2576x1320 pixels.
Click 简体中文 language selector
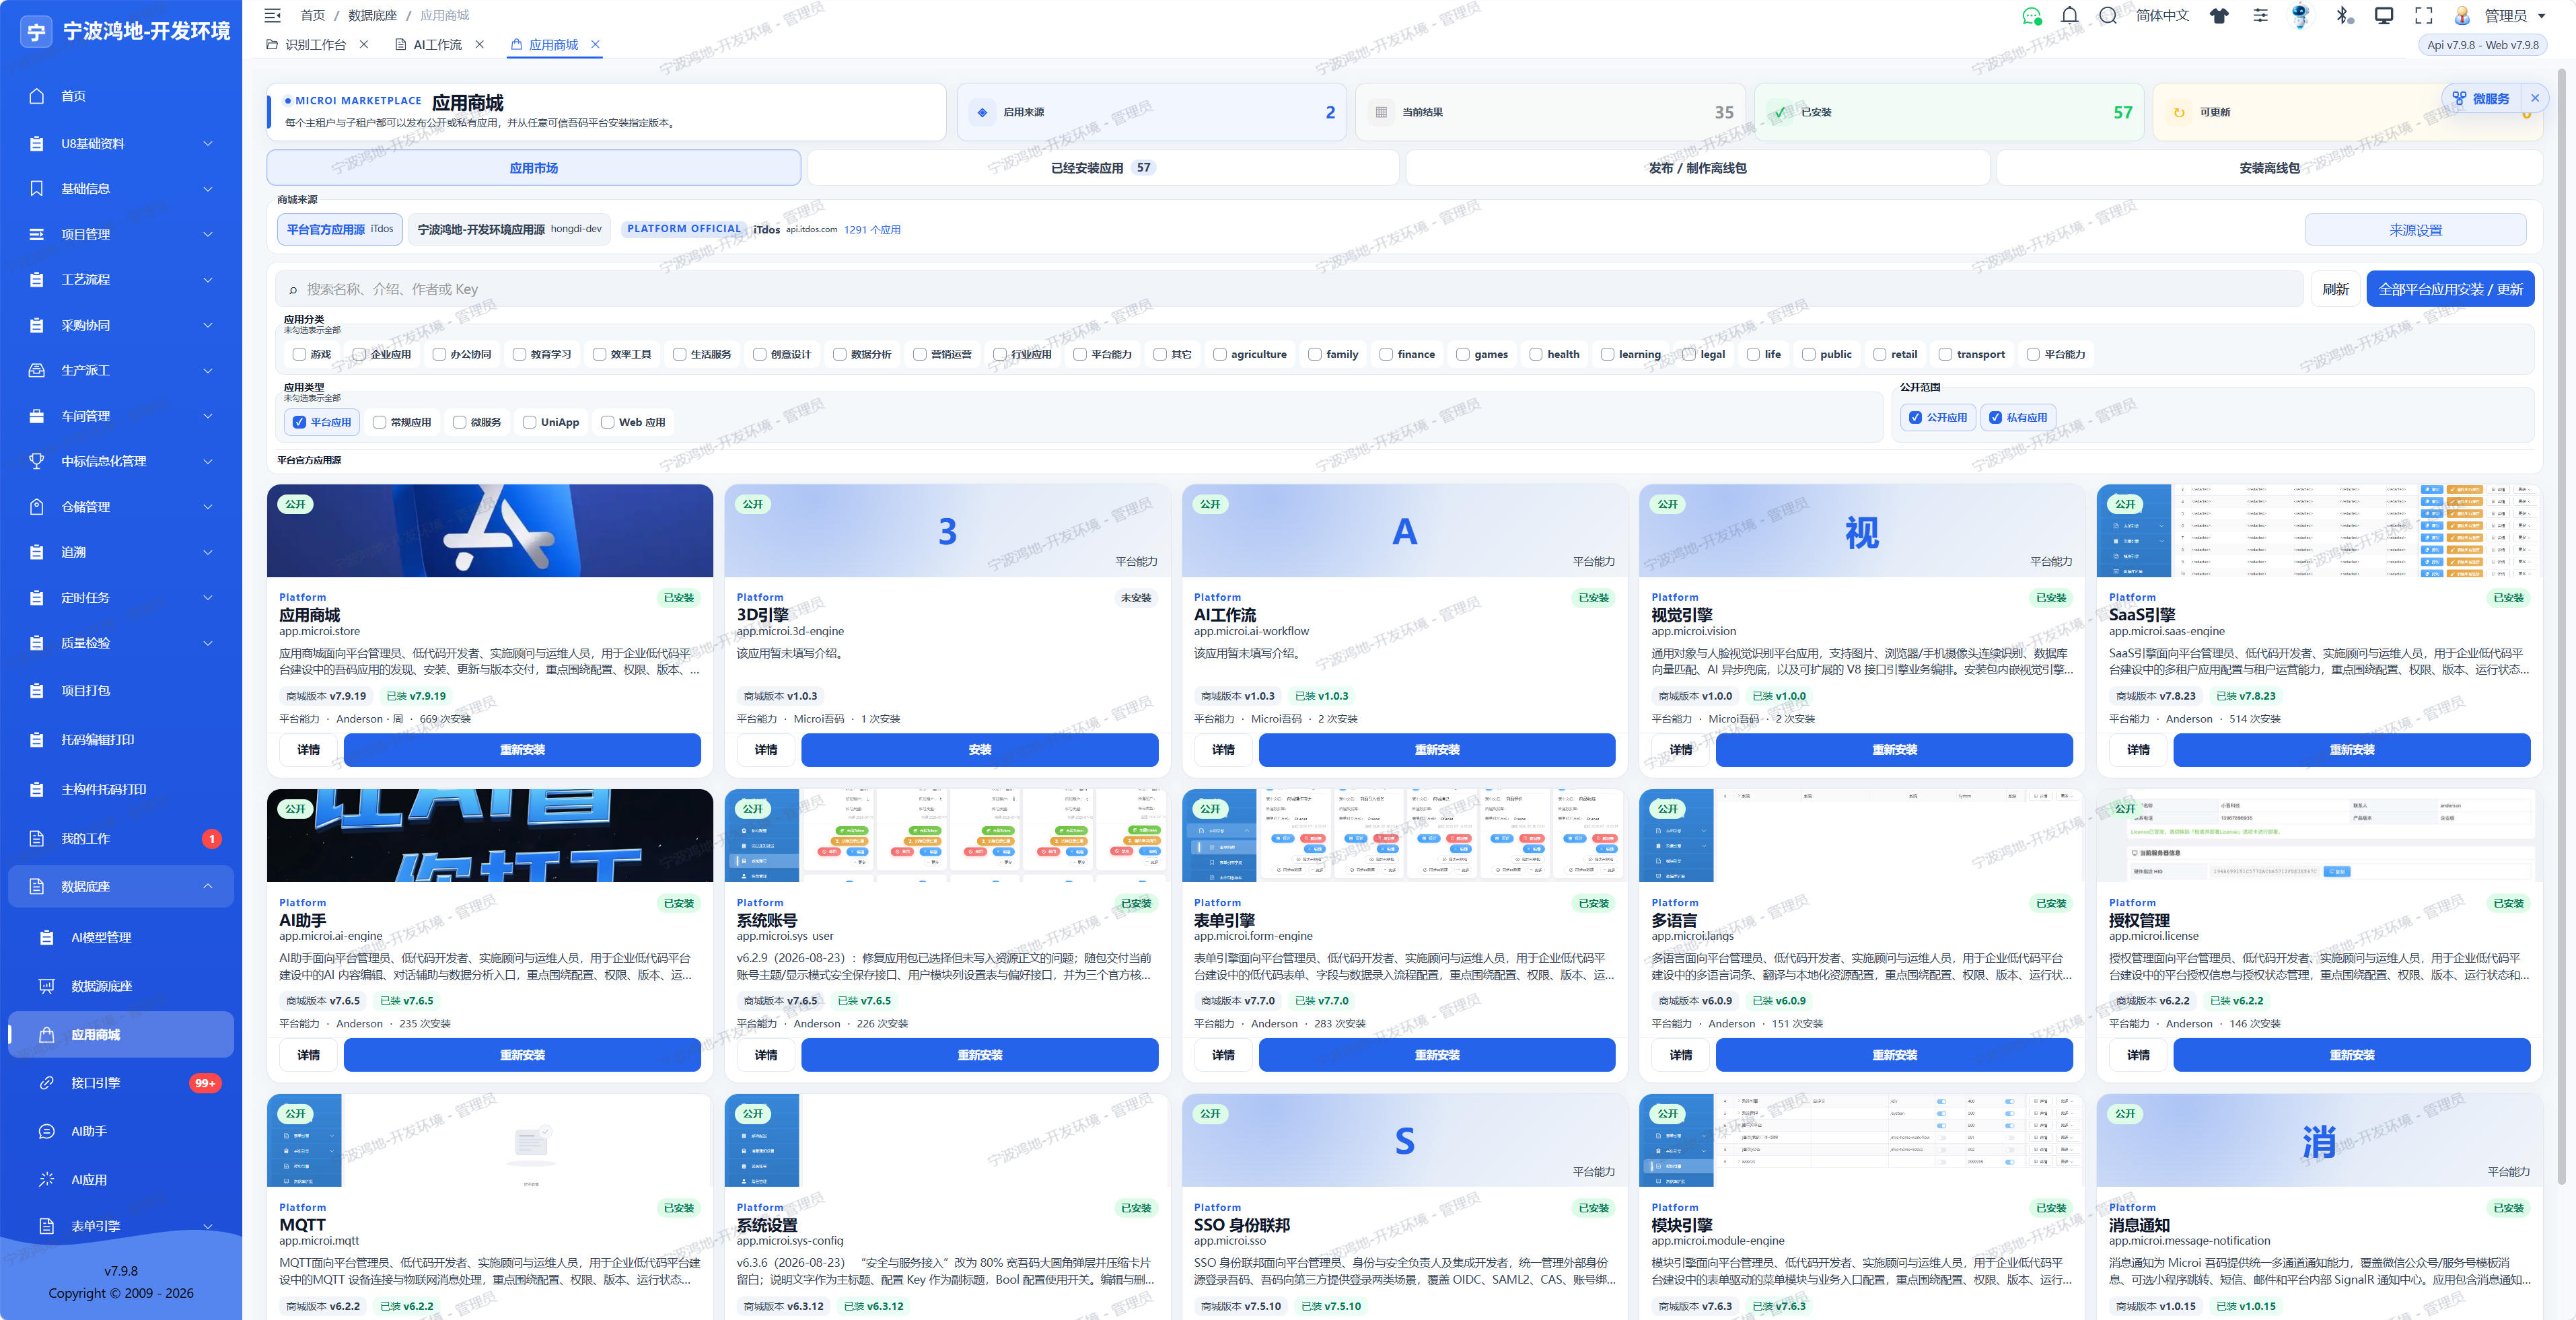(2162, 15)
